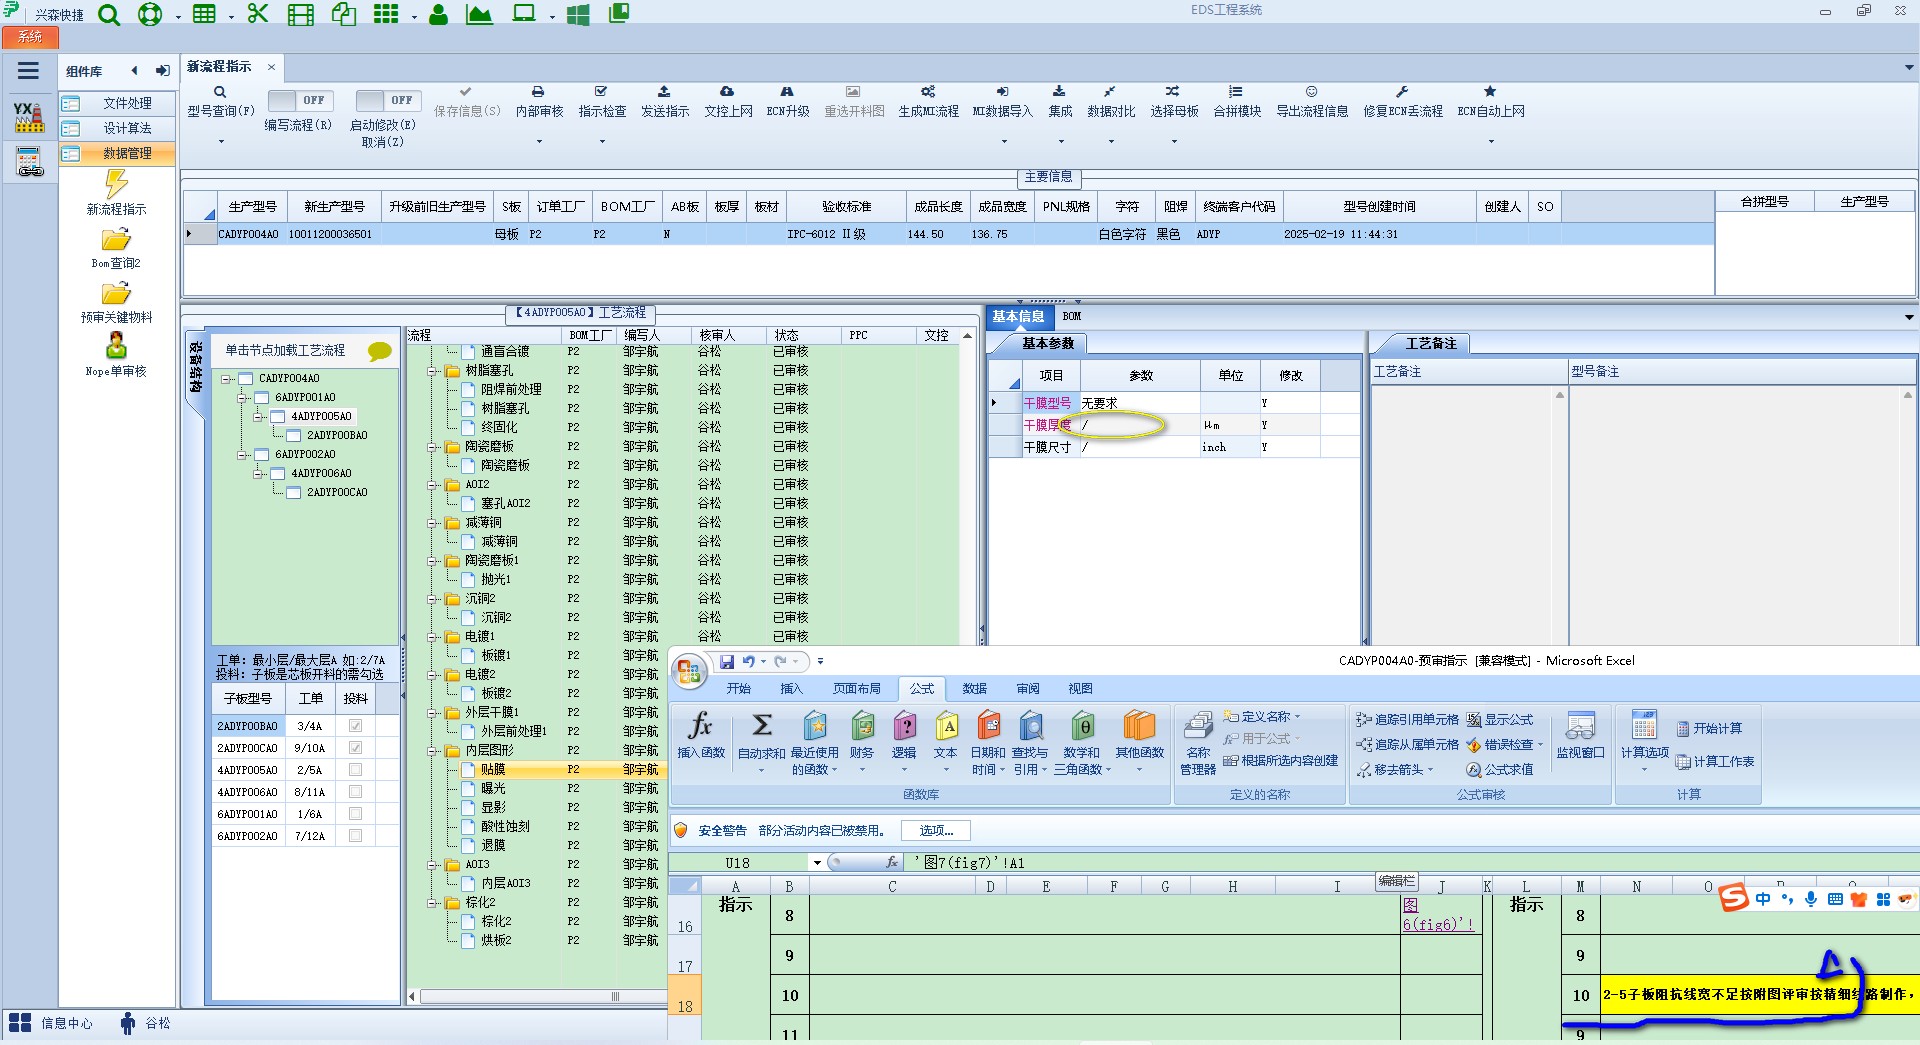Click 选项... button in security warning
1920x1045 pixels.
tap(936, 831)
